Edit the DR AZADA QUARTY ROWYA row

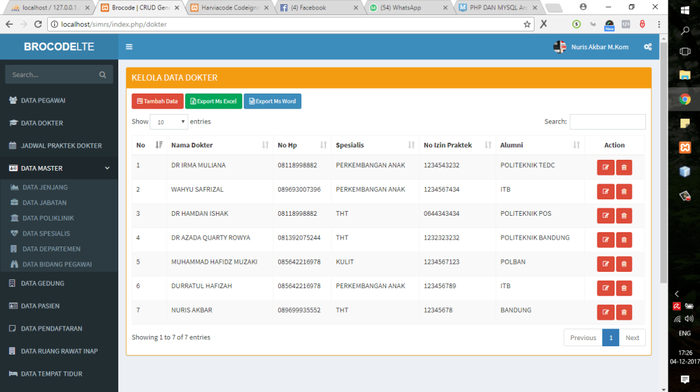coord(605,240)
